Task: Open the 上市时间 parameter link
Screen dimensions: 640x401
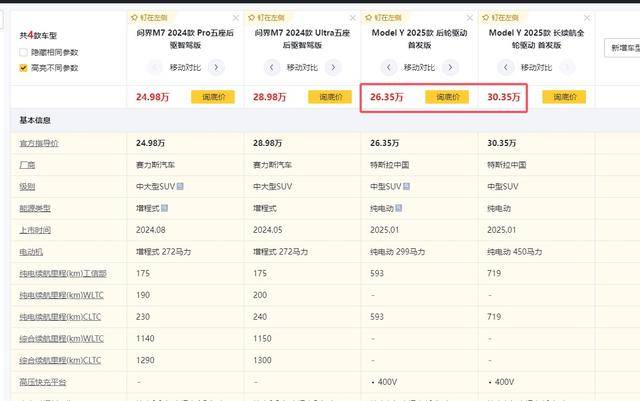Action: pos(35,230)
